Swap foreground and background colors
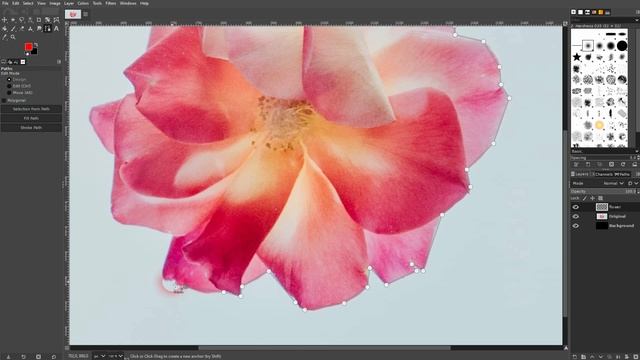The width and height of the screenshot is (640, 360). [x=36, y=44]
